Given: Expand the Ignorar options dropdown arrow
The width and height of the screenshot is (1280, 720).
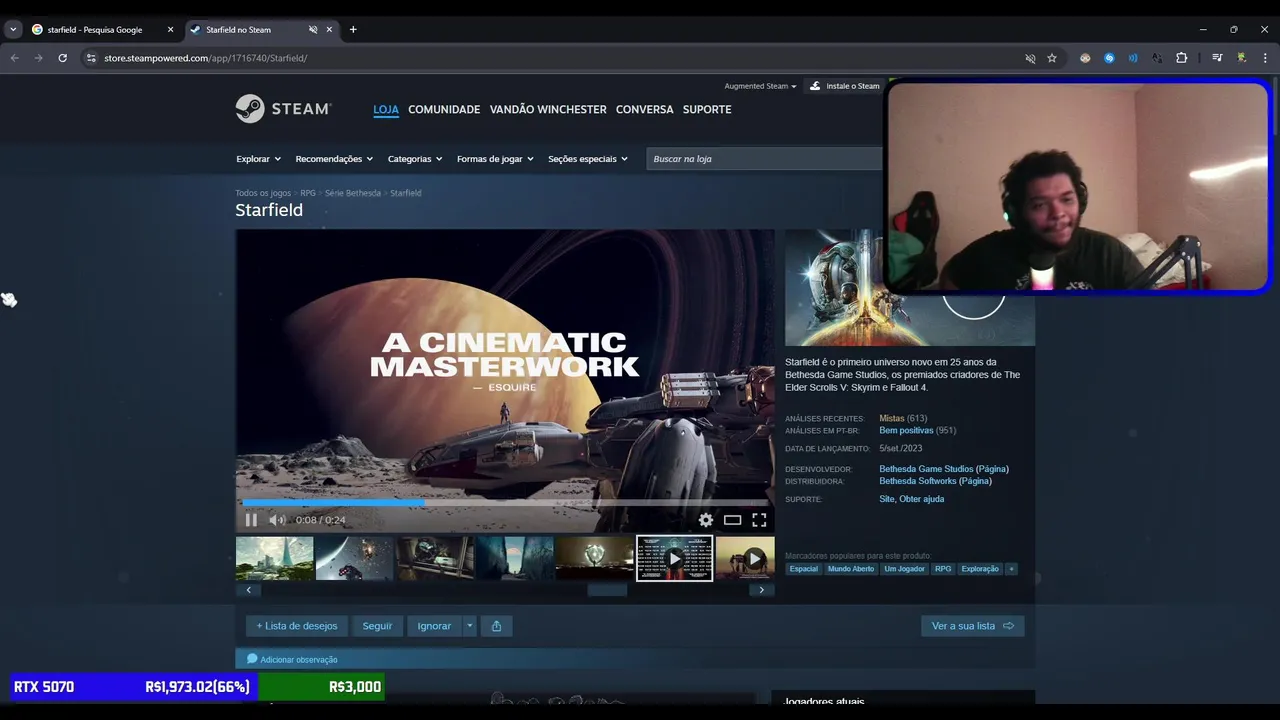Looking at the screenshot, I should click(469, 626).
